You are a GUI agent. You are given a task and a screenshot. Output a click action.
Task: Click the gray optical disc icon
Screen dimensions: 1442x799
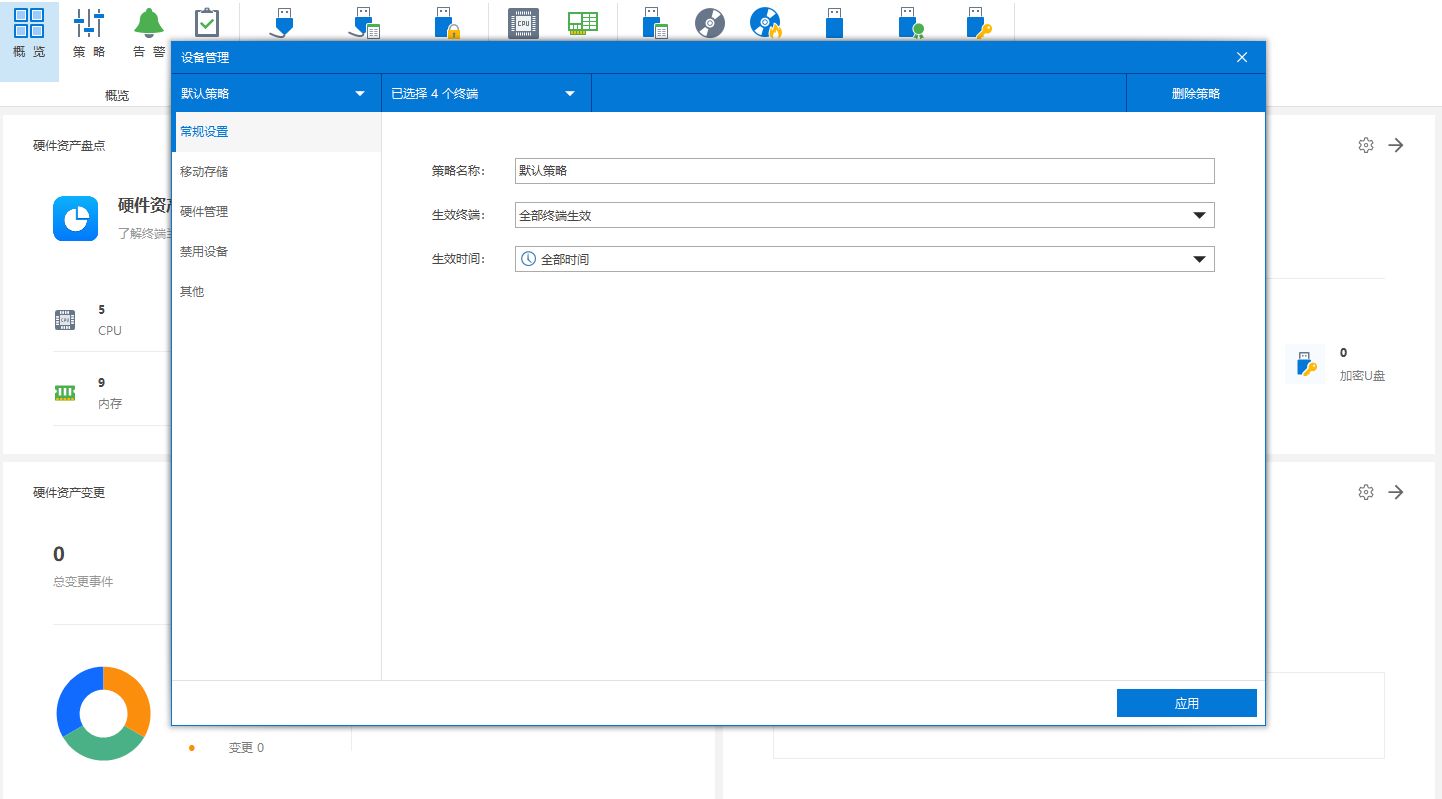(x=710, y=22)
